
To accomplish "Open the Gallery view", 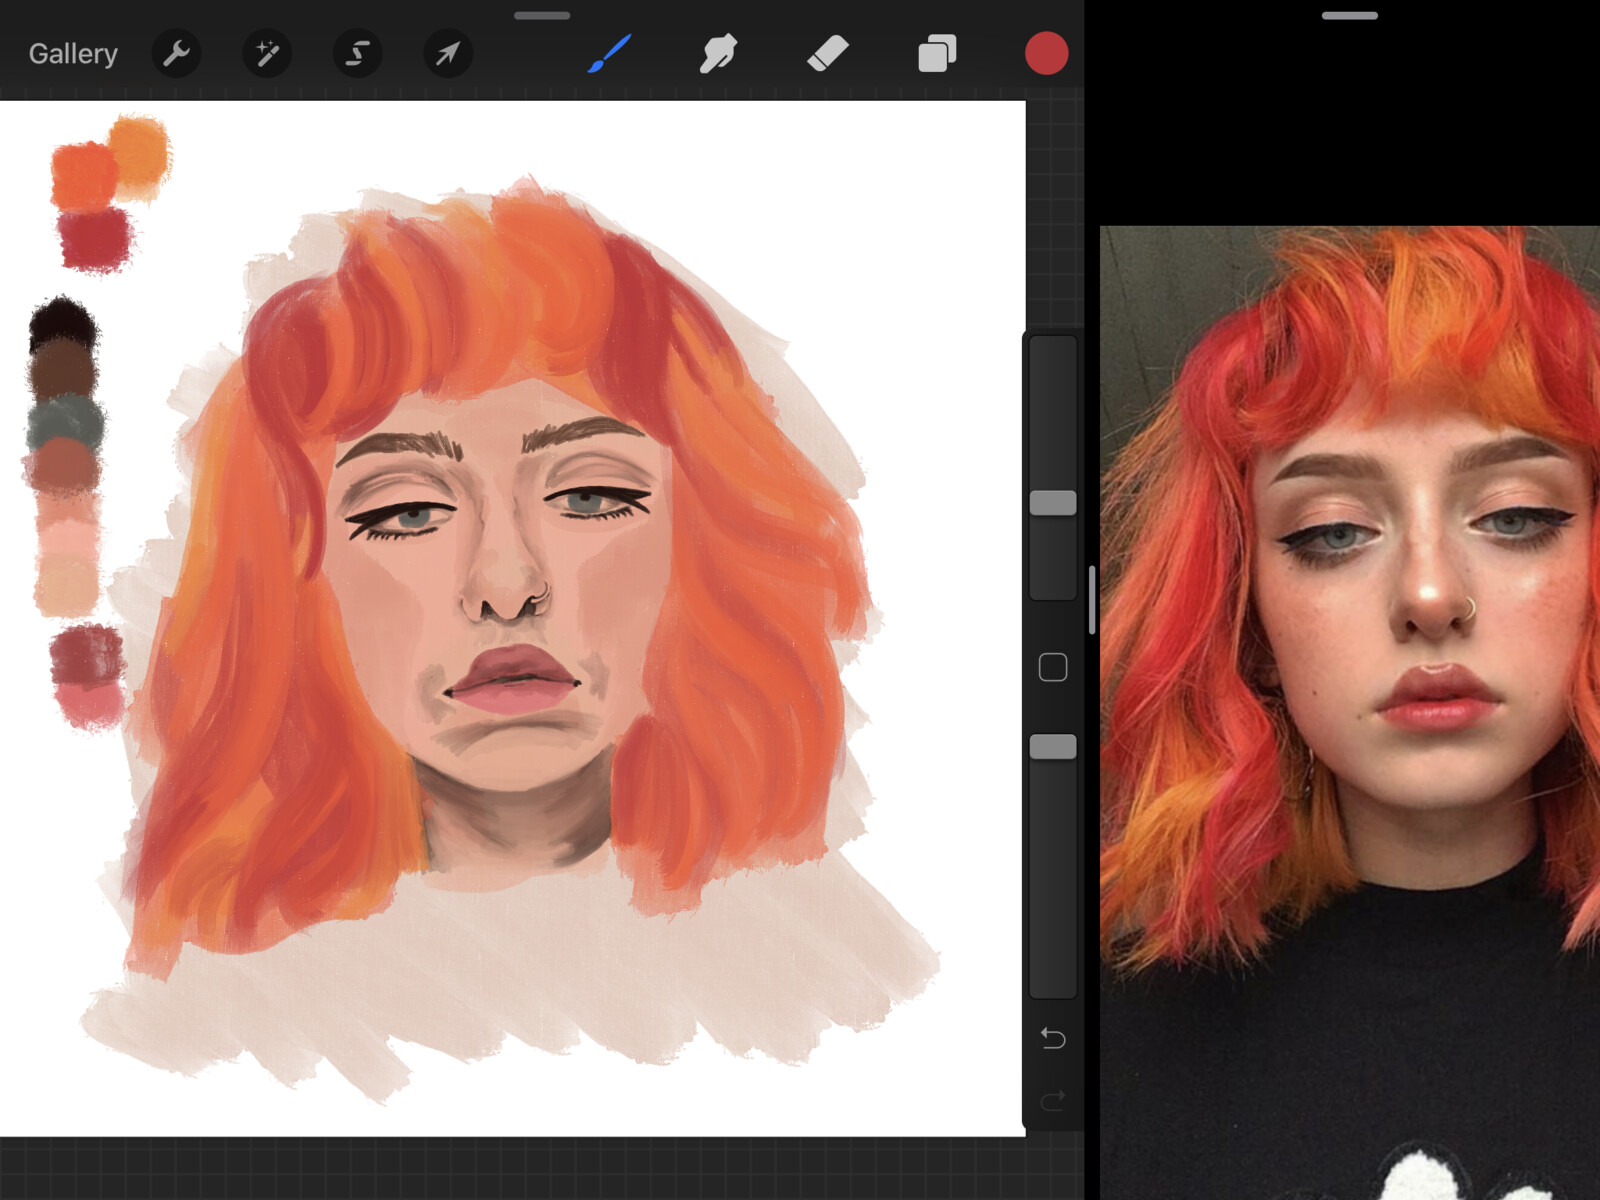I will tap(73, 54).
